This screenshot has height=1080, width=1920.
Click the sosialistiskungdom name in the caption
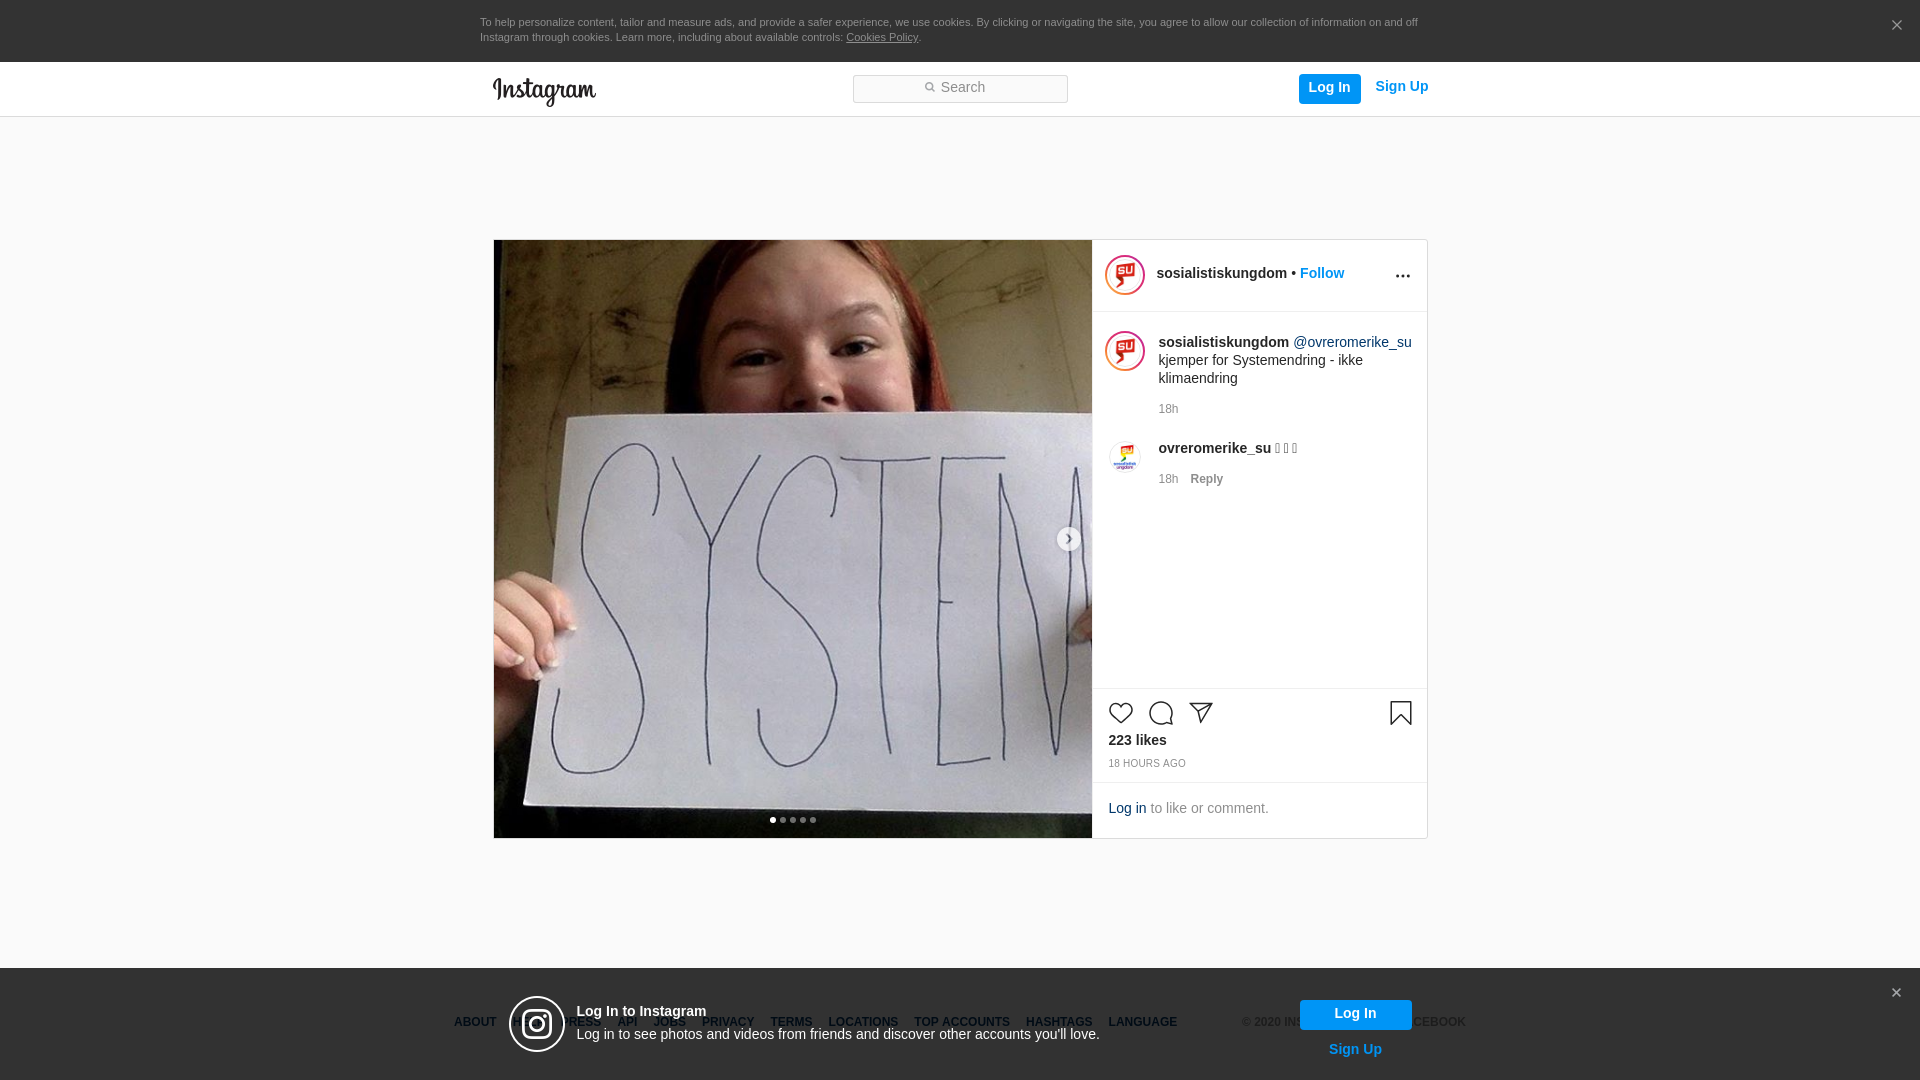point(1223,342)
